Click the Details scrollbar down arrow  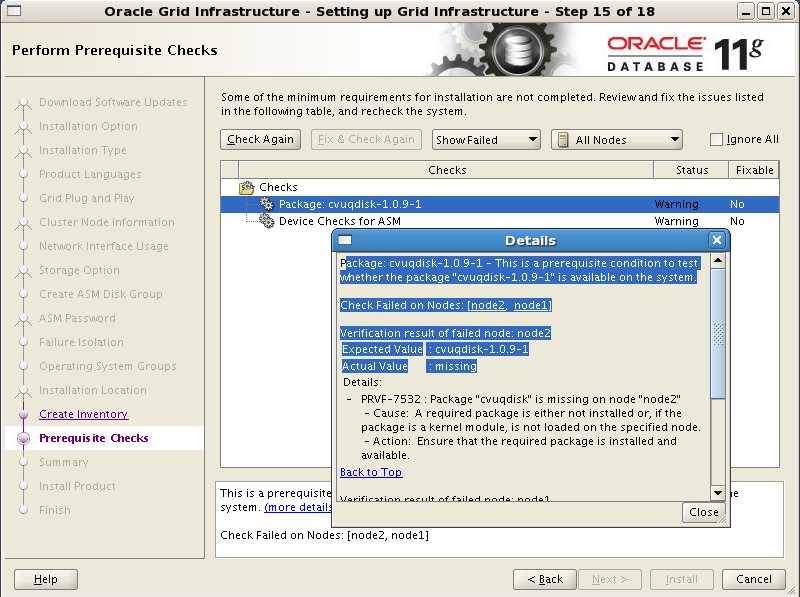click(718, 493)
